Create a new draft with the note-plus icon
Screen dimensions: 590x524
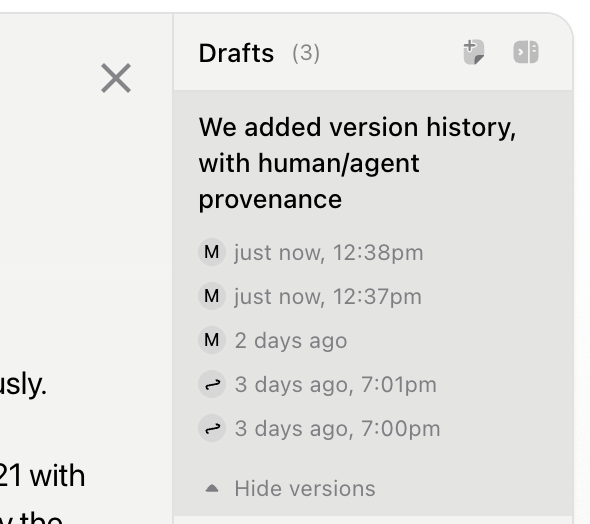point(473,52)
